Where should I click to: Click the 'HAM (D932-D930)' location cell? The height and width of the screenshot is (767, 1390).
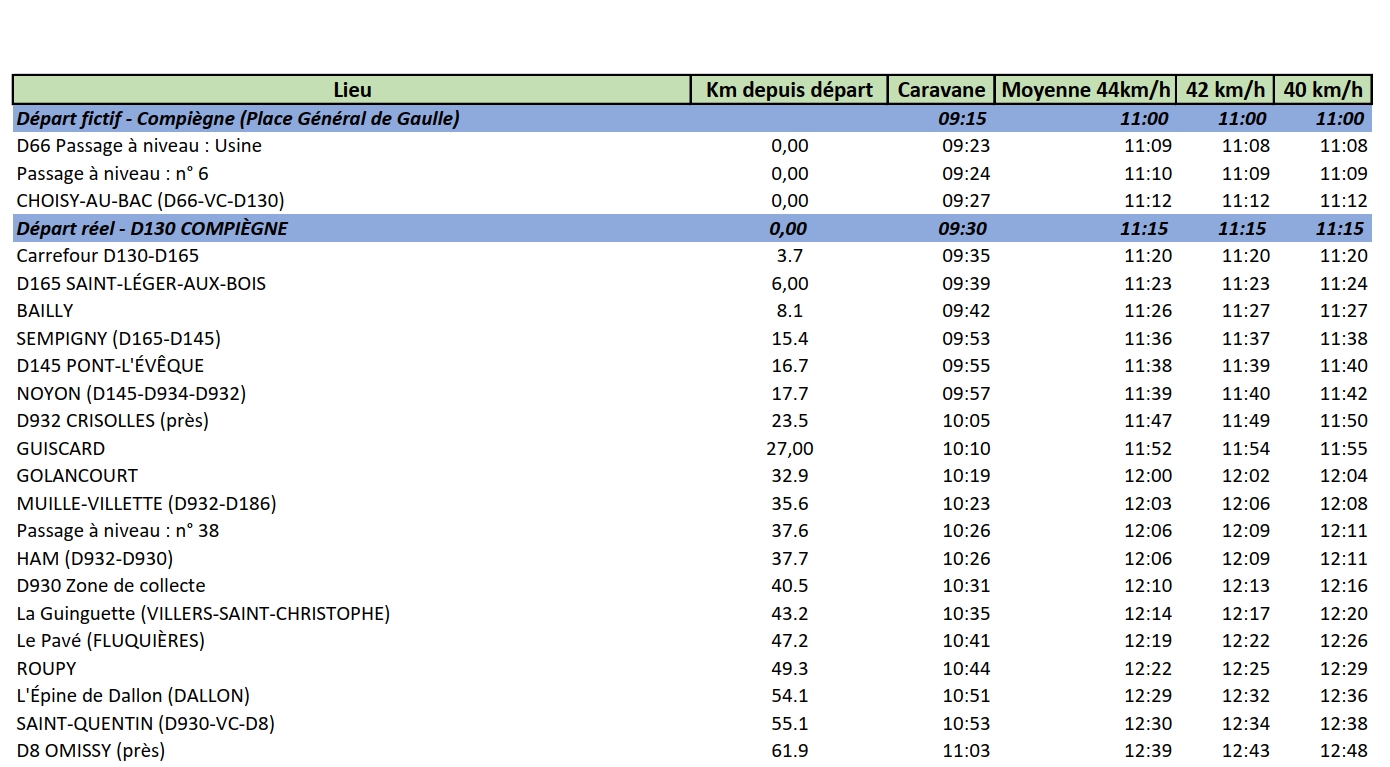[x=95, y=558]
